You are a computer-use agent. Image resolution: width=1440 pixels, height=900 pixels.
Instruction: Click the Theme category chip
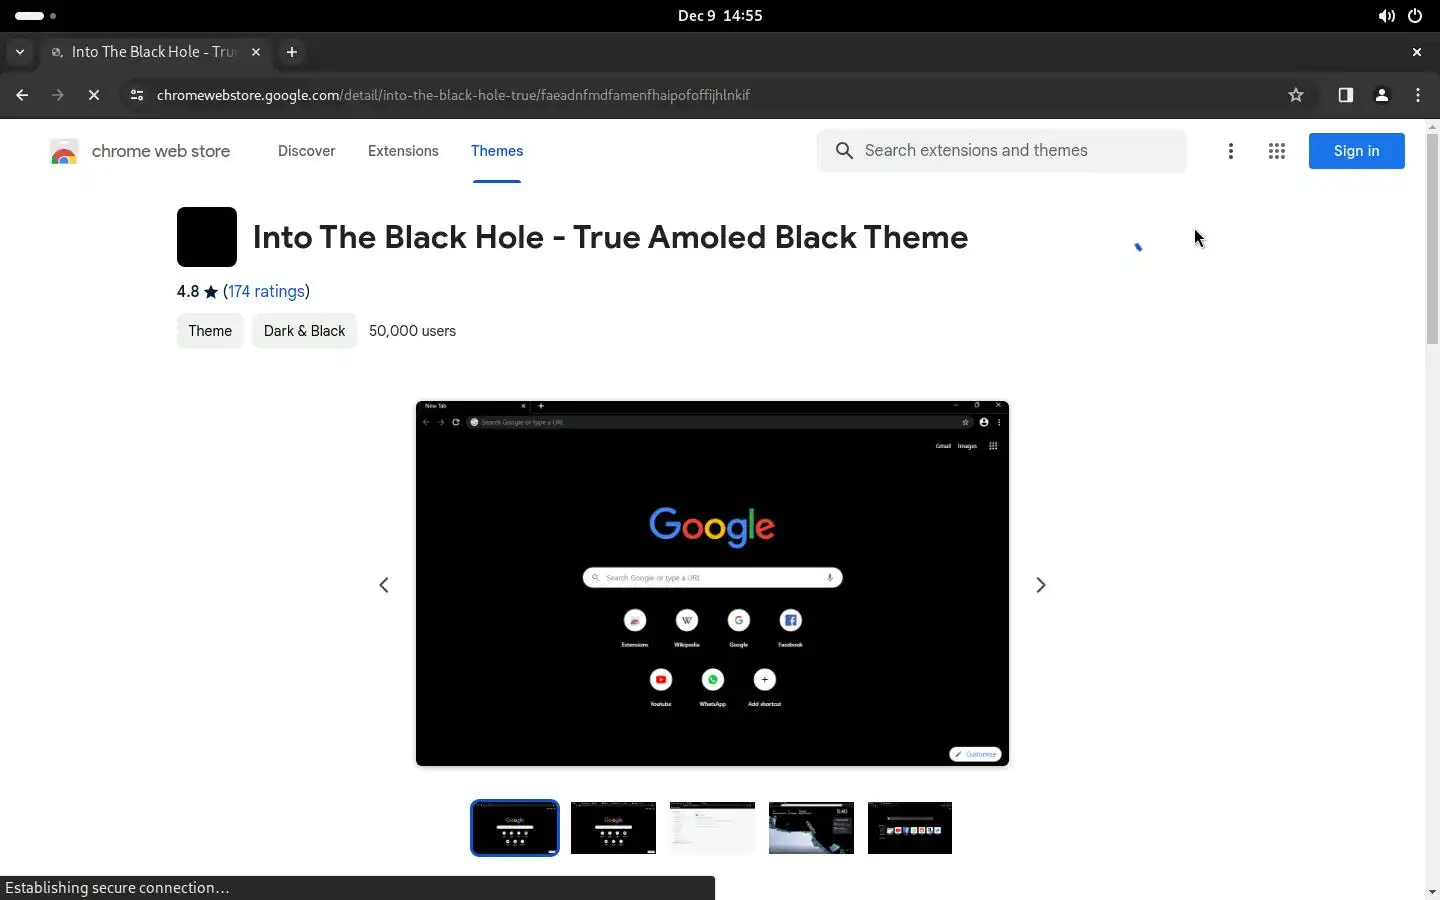pyautogui.click(x=210, y=331)
